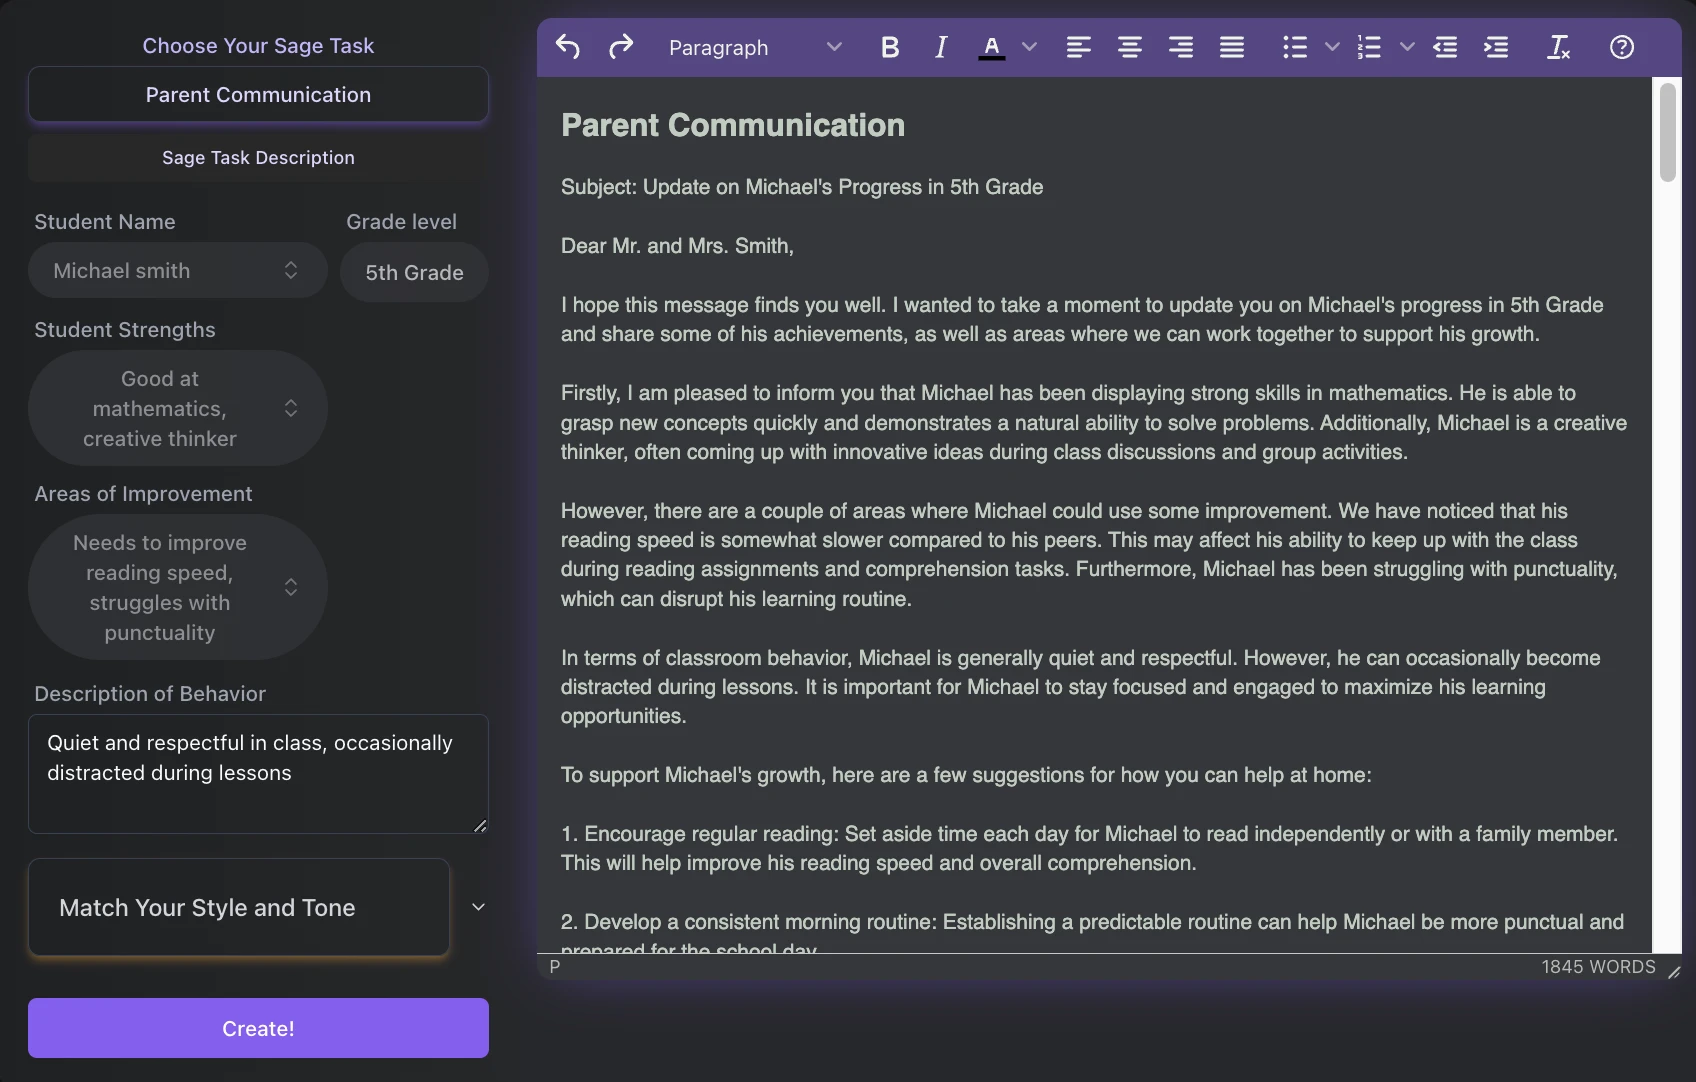Click the Choose Your Sage Task heading
The image size is (1696, 1082).
point(258,46)
